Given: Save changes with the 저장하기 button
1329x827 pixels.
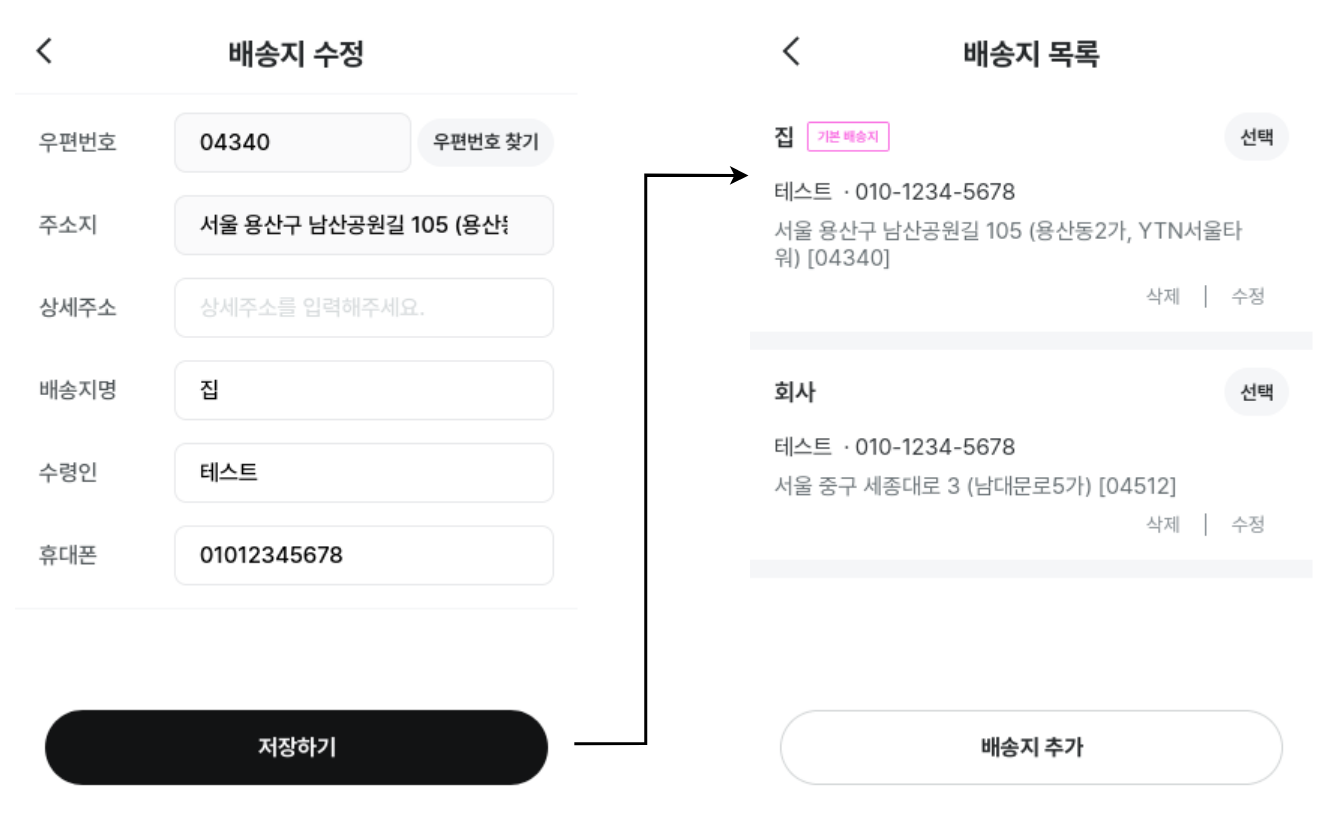Looking at the screenshot, I should pyautogui.click(x=296, y=747).
